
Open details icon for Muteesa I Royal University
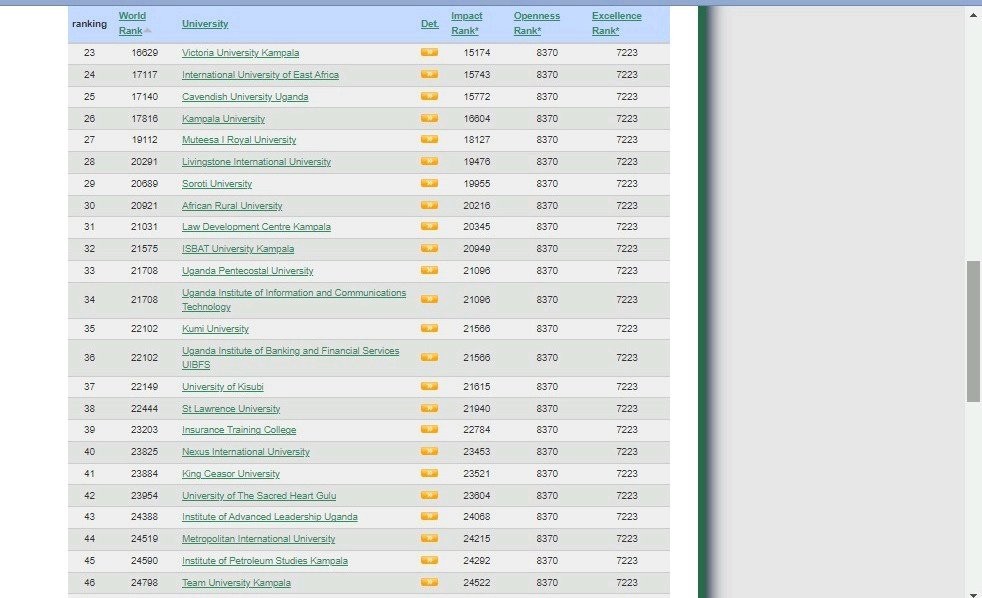click(x=429, y=140)
